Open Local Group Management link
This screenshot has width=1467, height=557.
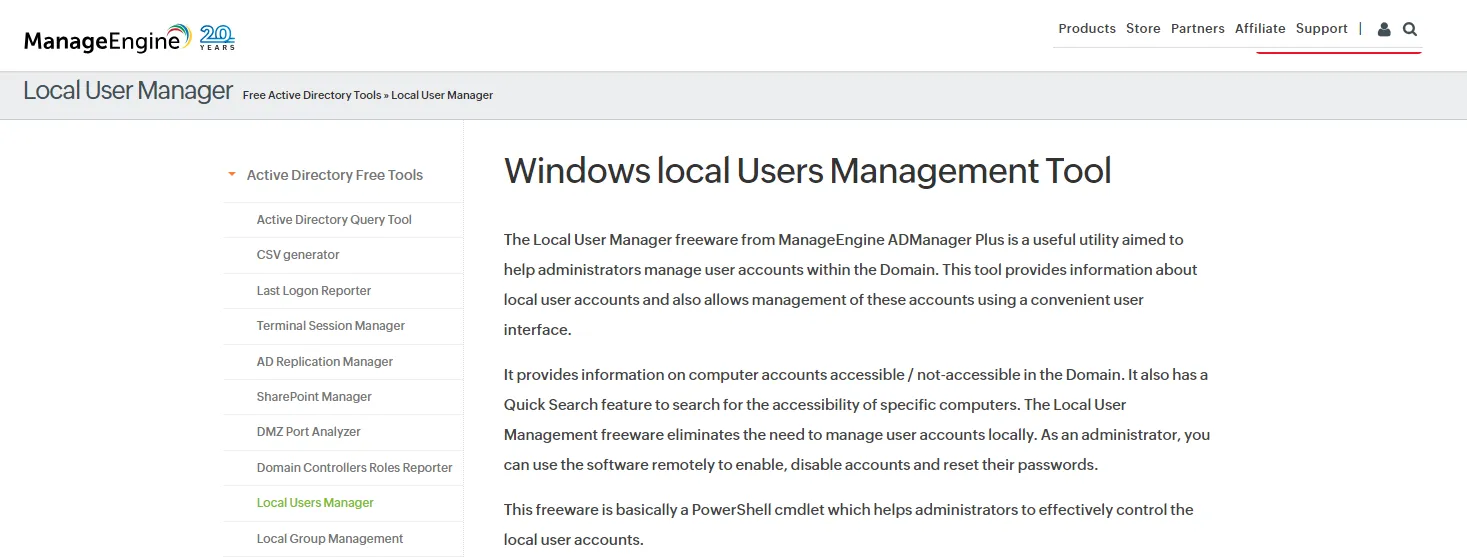(x=330, y=539)
